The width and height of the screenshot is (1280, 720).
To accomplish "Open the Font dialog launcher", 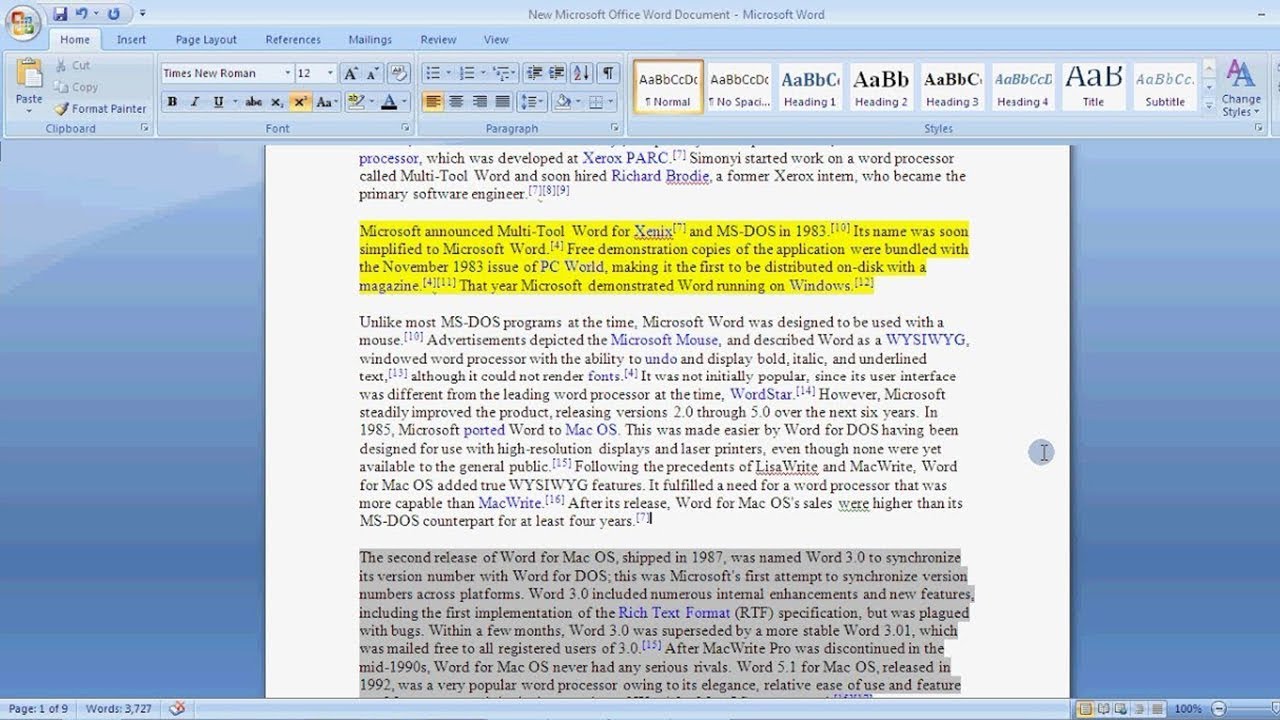I will click(x=405, y=129).
